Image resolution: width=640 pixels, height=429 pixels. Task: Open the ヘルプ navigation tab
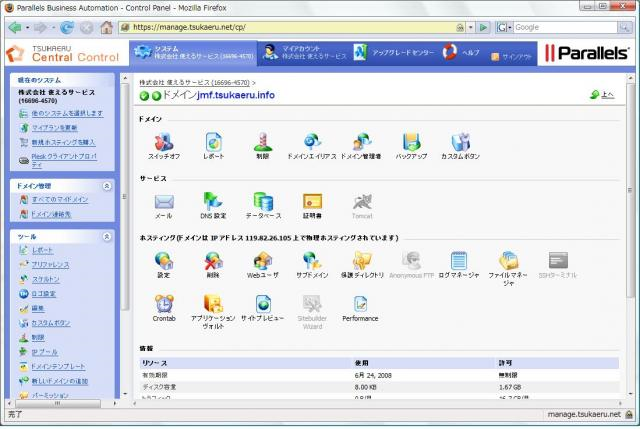(461, 53)
